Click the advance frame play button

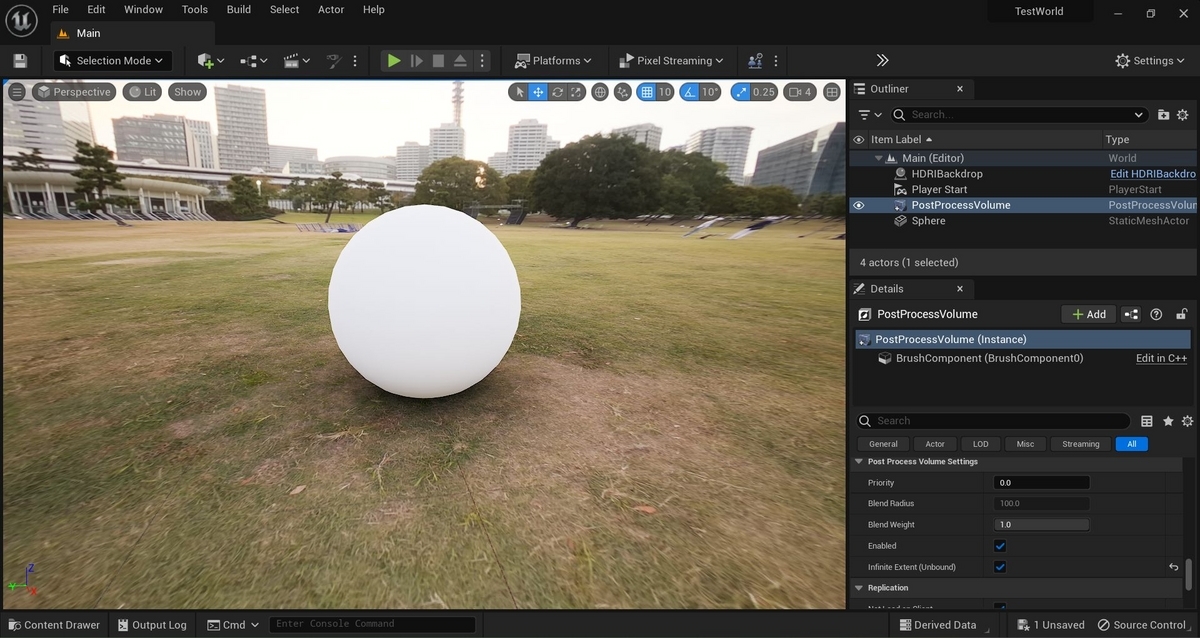pos(417,61)
